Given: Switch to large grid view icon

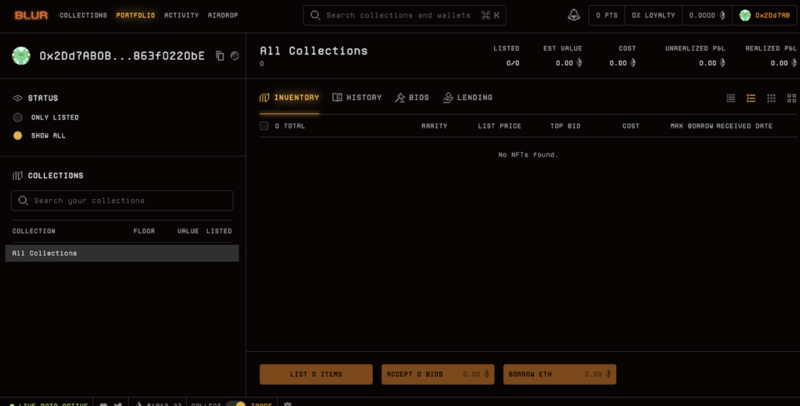Looking at the screenshot, I should [x=791, y=98].
